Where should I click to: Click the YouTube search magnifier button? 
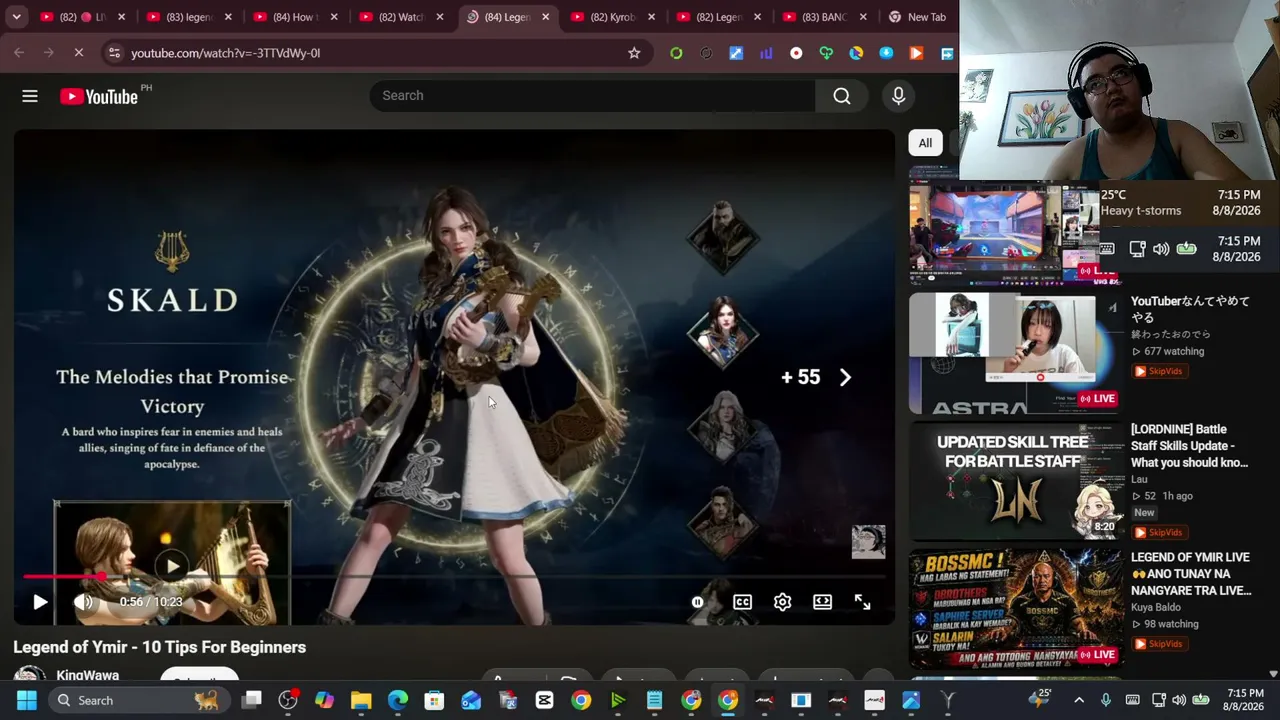842,95
